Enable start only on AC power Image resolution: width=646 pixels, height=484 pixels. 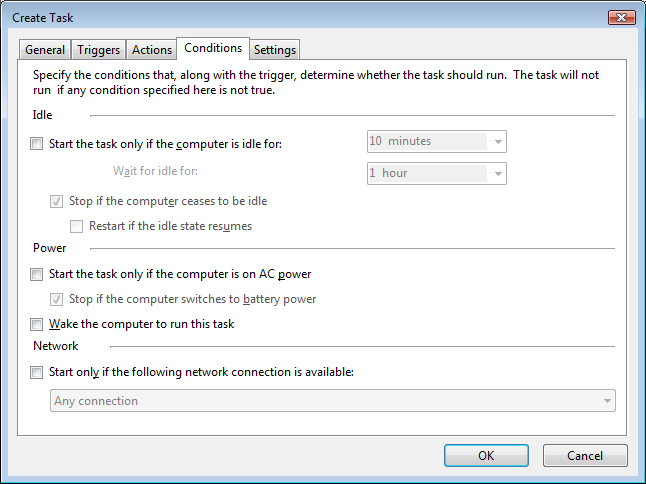[x=36, y=274]
